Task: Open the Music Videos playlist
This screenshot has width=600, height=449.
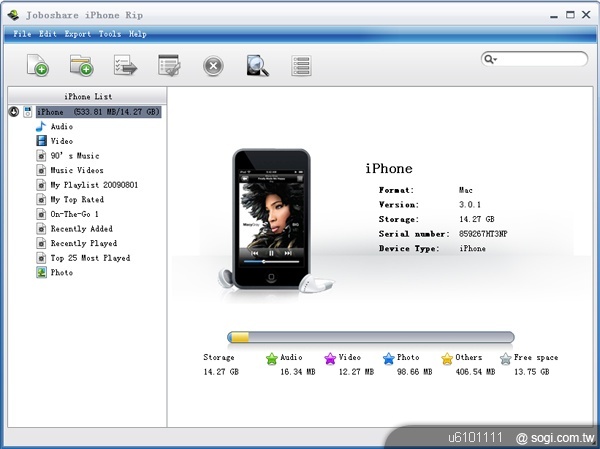Action: (77, 170)
